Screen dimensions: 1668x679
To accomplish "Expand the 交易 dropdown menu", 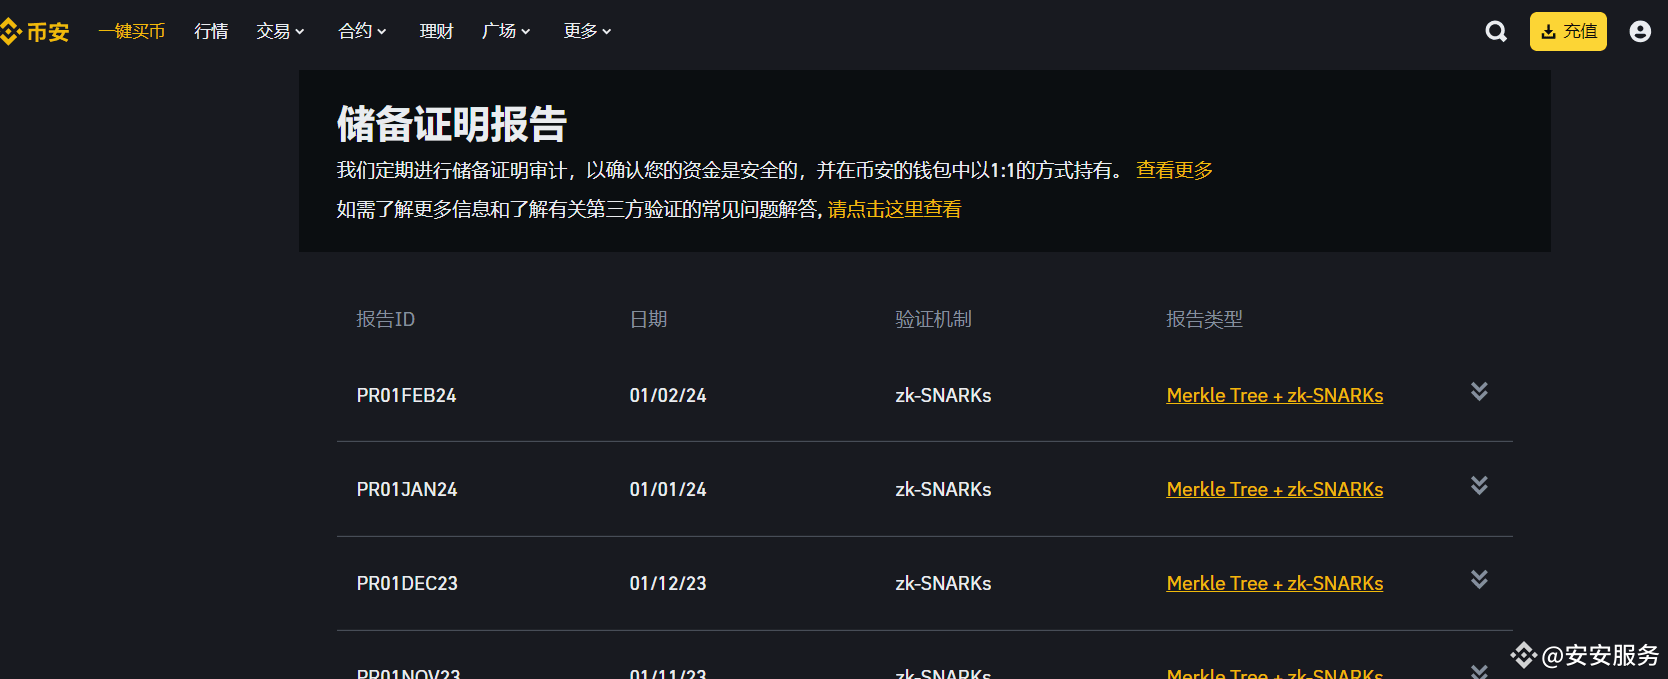I will point(280,32).
